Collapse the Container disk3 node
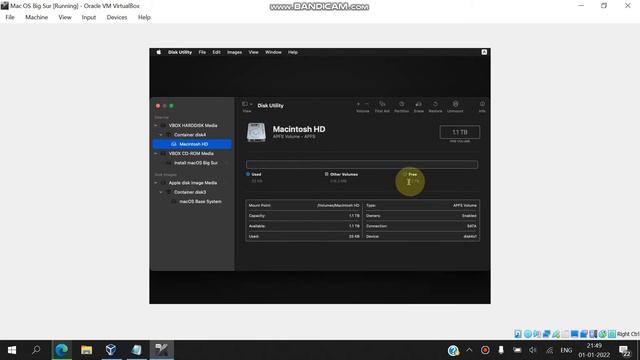Viewport: 640px width, 360px height. click(x=161, y=192)
